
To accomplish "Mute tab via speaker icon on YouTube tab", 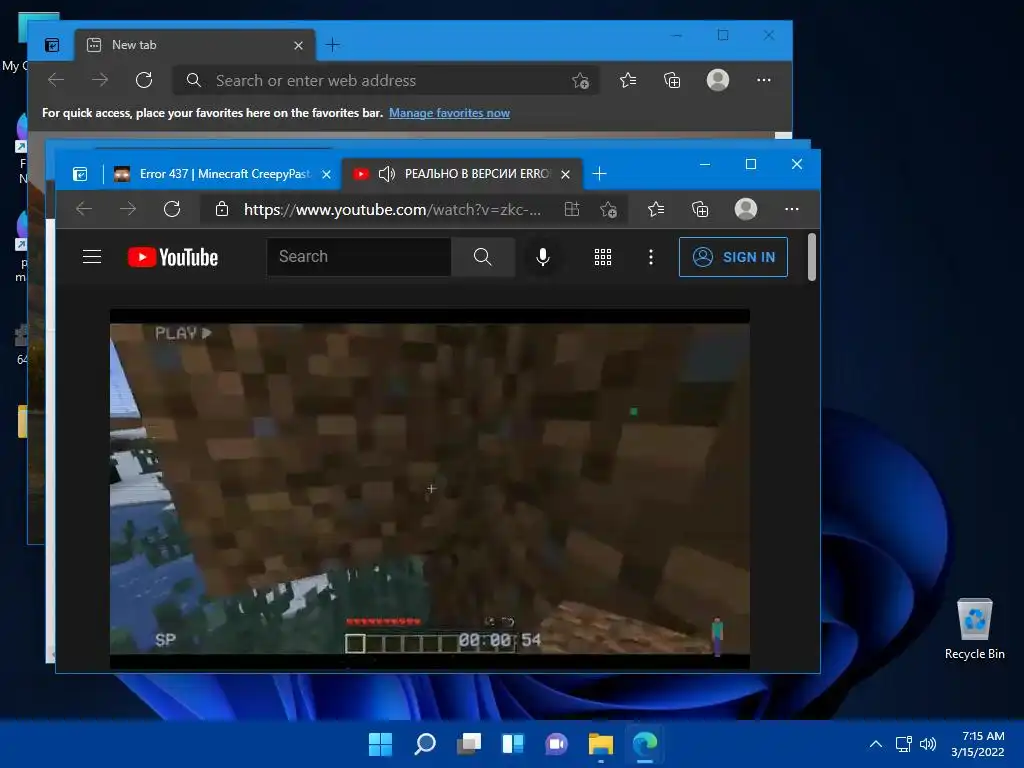I will 387,174.
